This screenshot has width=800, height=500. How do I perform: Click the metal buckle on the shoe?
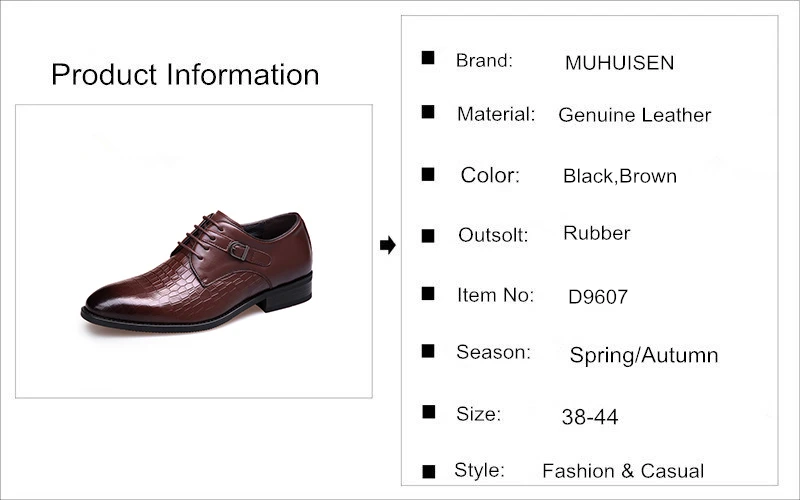tap(238, 251)
